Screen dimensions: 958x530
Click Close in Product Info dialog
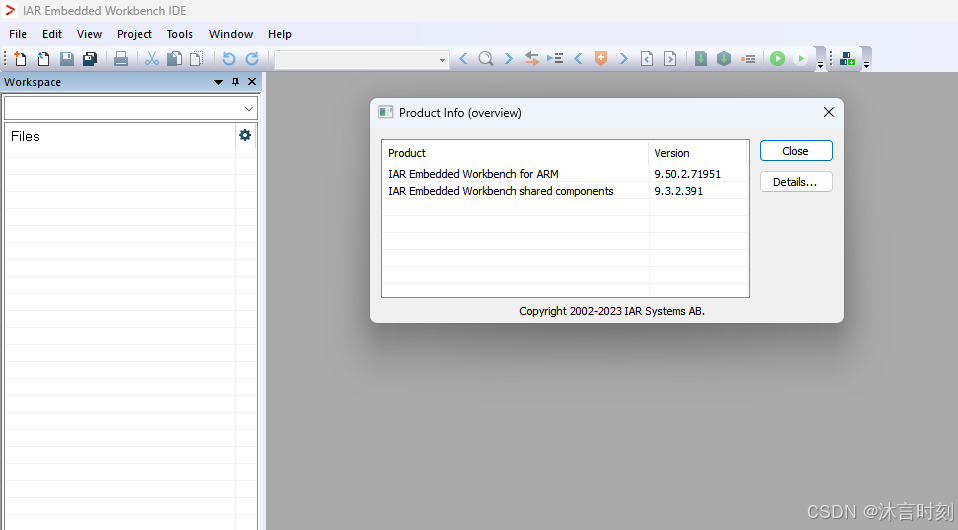click(x=796, y=151)
